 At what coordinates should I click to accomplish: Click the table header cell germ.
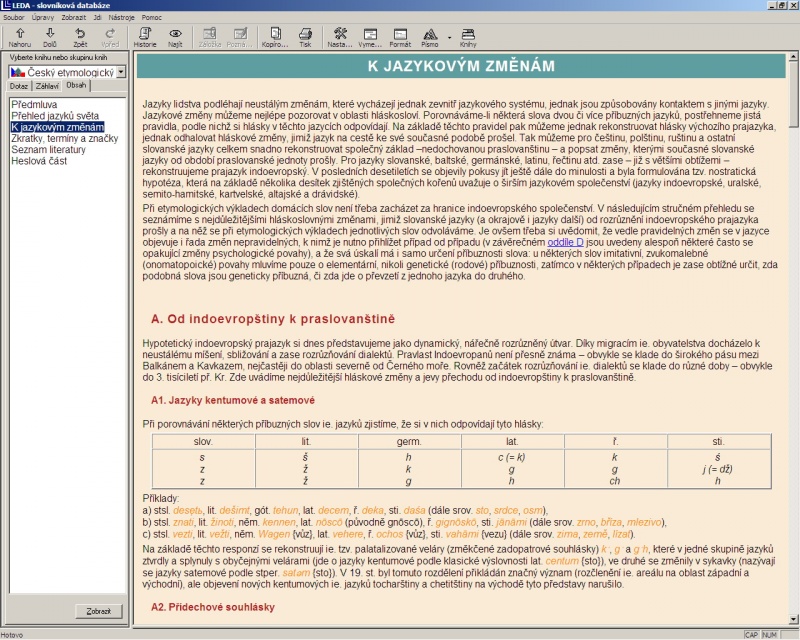coord(409,441)
